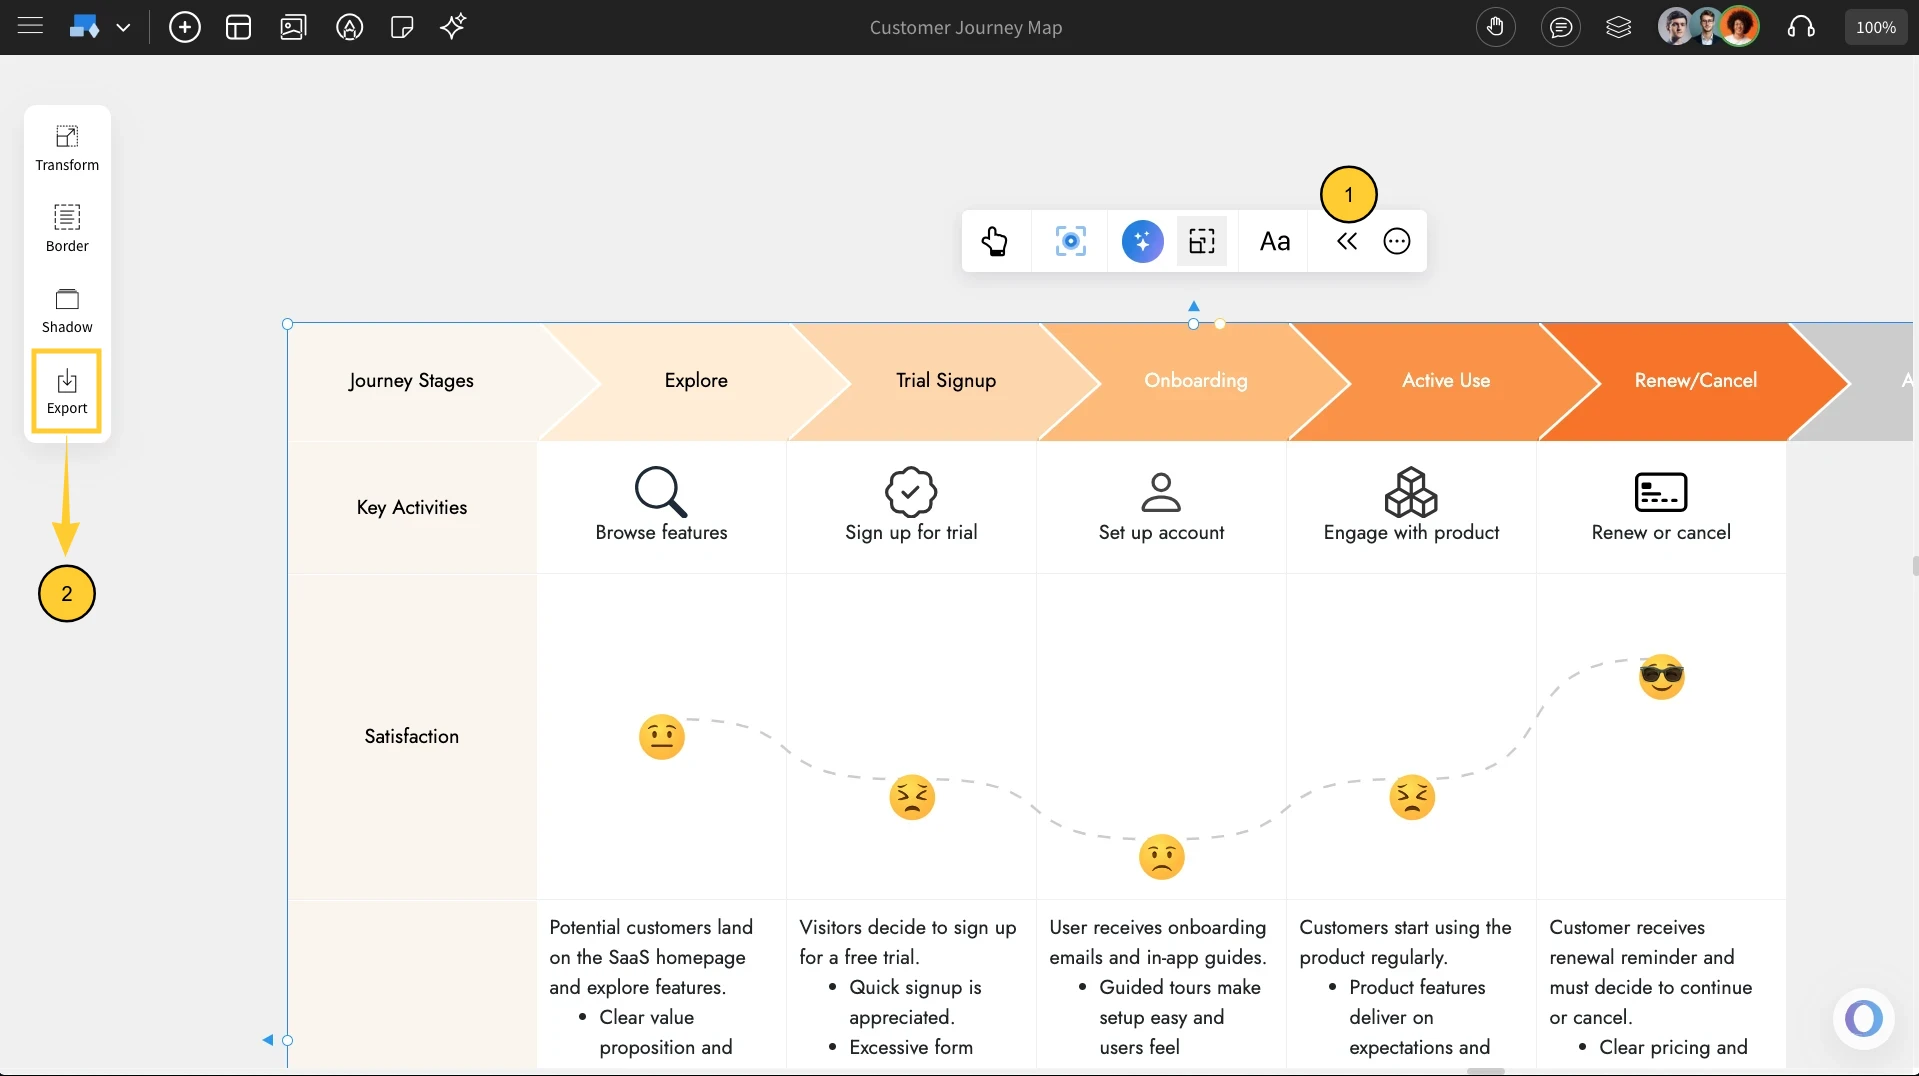Open the comments icon in top bar

click(x=1562, y=27)
